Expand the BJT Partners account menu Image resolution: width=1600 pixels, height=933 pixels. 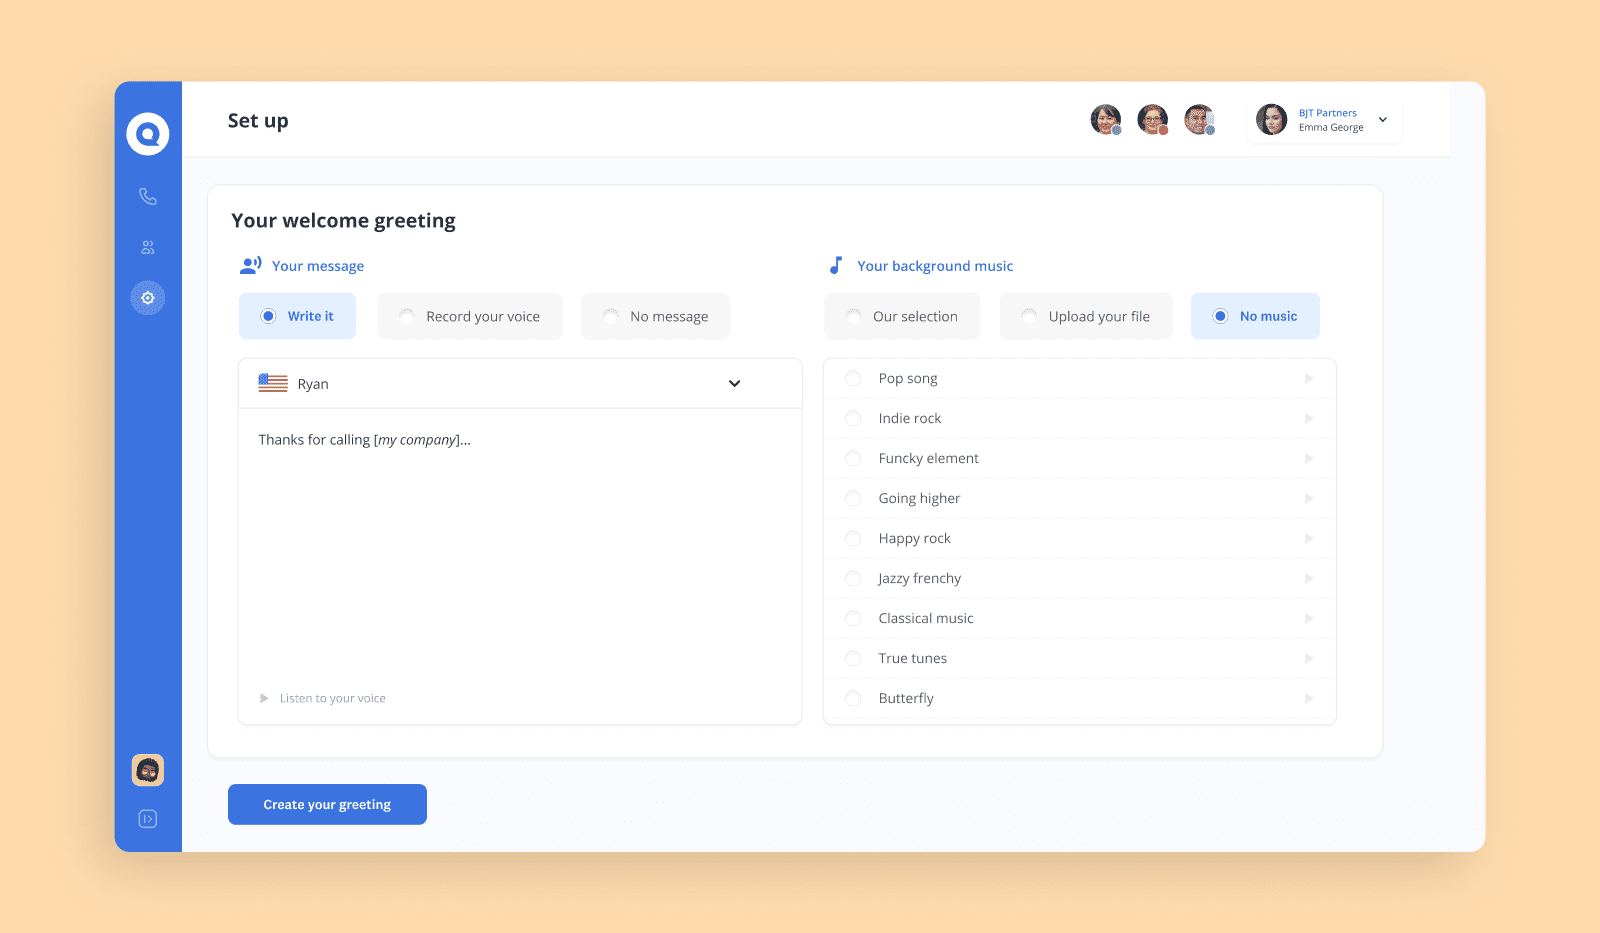pos(1382,120)
